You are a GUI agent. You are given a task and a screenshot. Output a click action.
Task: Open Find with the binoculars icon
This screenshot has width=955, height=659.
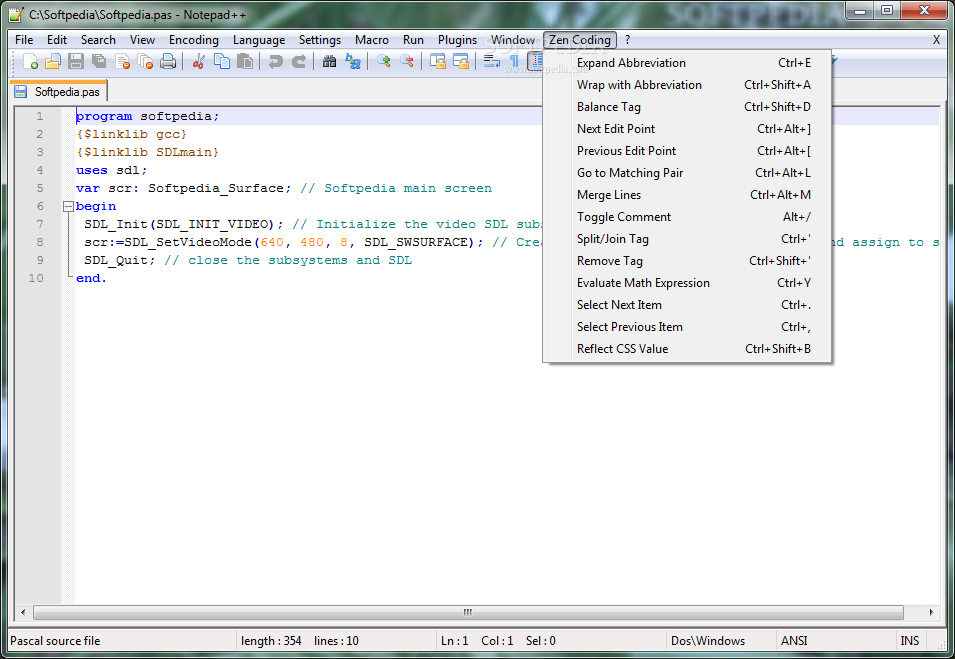point(329,62)
